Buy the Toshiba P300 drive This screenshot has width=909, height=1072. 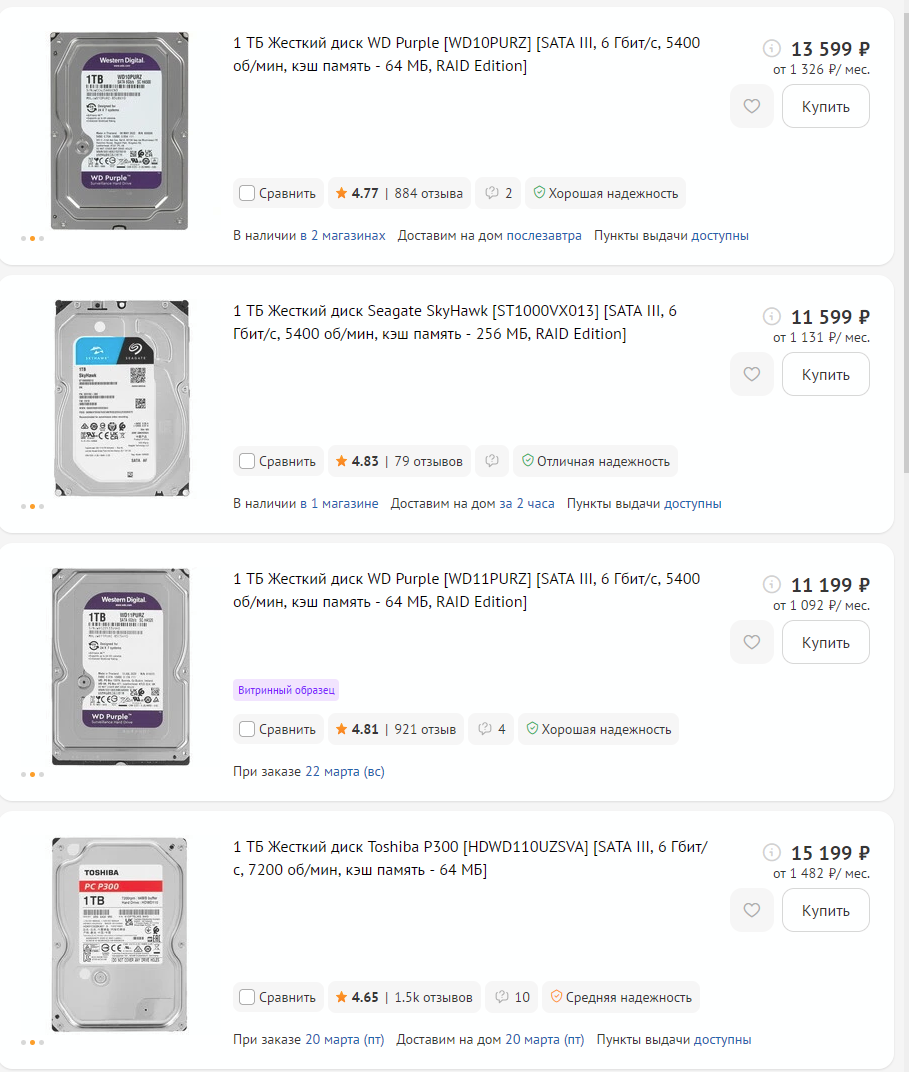[825, 910]
